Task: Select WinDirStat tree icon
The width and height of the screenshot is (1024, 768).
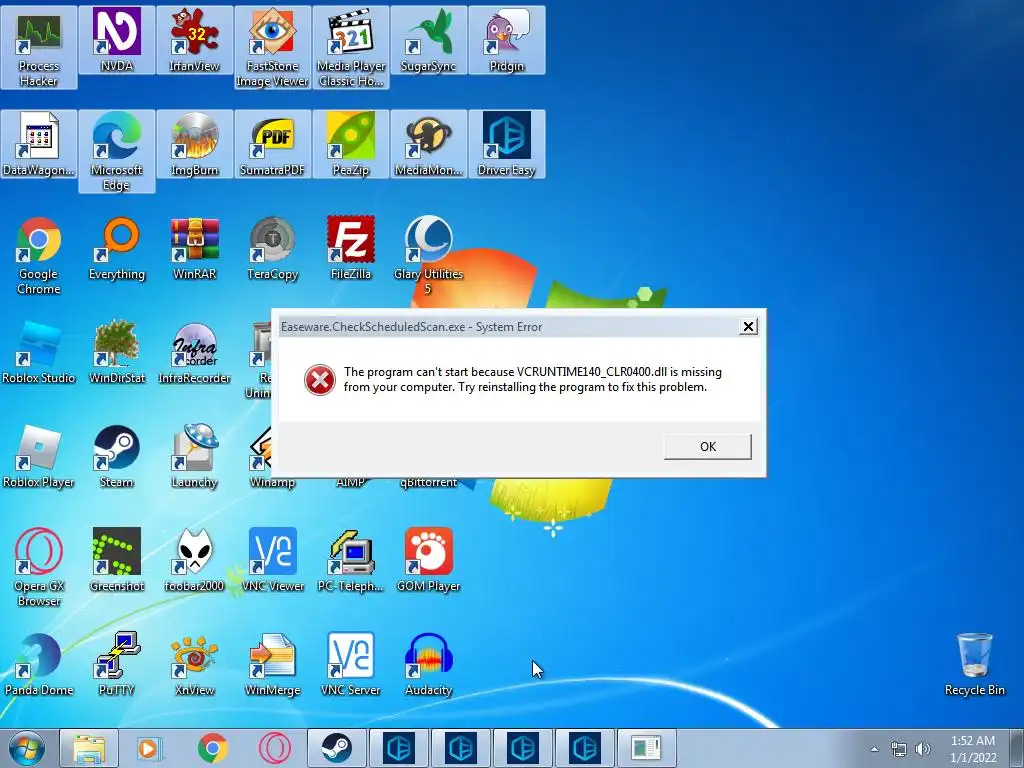Action: (116, 352)
